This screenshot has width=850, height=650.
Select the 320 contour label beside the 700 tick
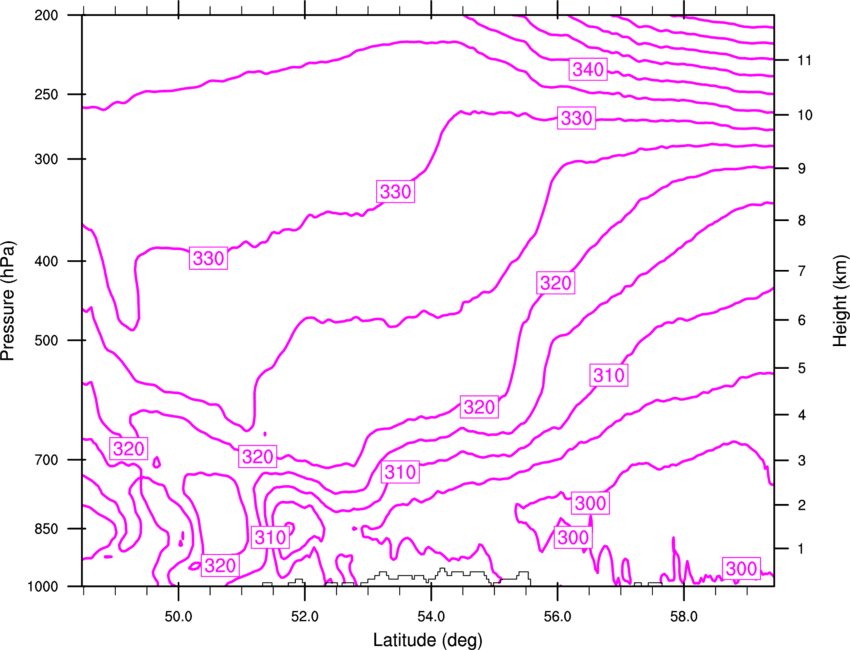128,449
